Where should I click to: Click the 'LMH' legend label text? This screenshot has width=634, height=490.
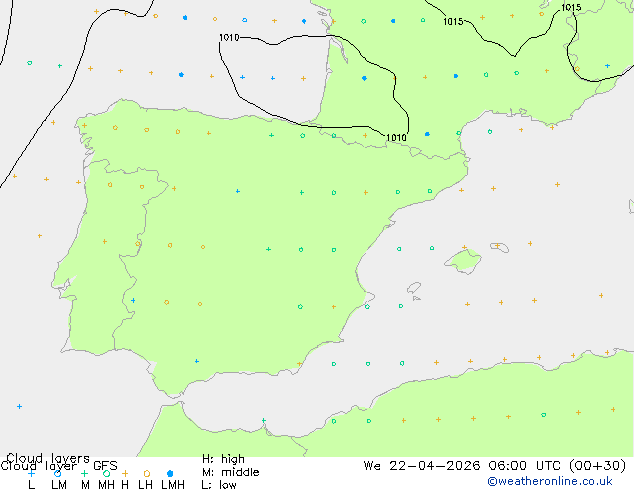173,485
